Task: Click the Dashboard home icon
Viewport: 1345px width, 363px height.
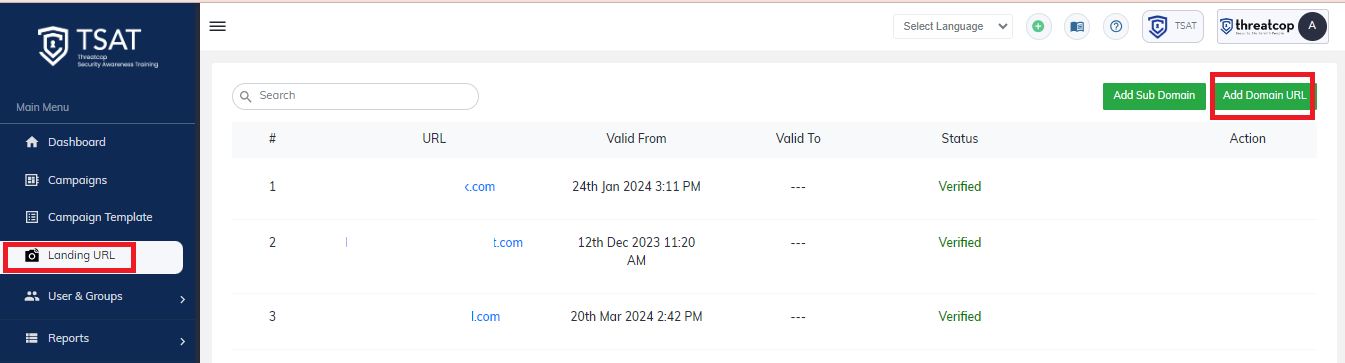Action: (x=31, y=142)
